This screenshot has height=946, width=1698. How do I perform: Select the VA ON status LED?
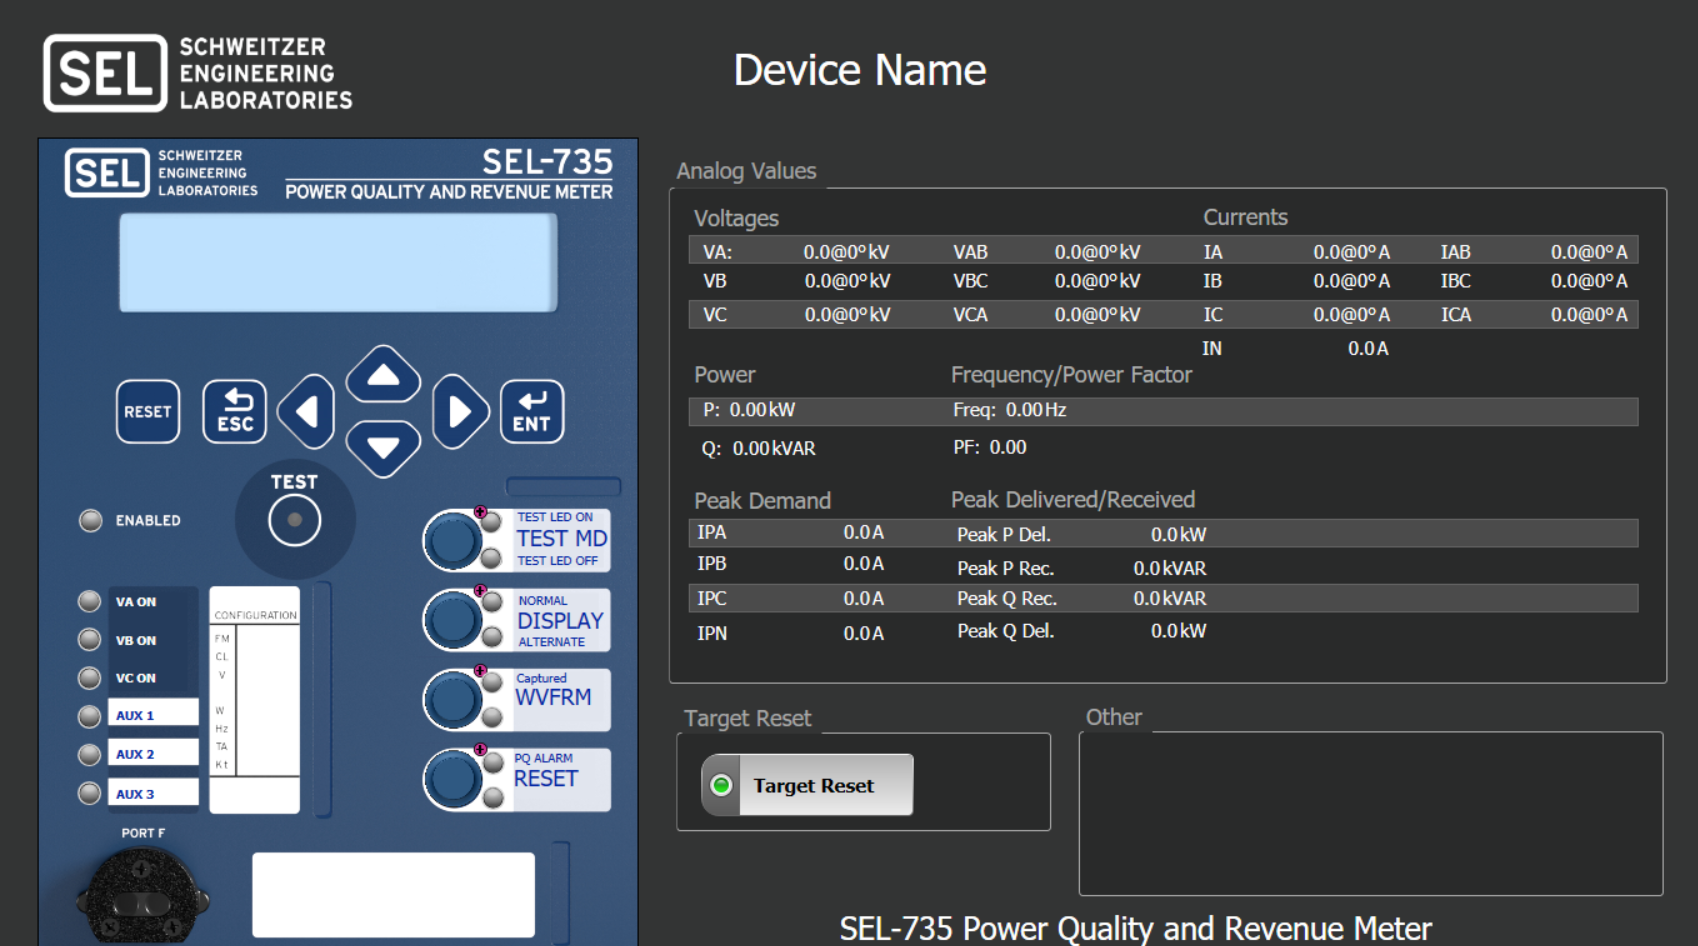click(89, 601)
